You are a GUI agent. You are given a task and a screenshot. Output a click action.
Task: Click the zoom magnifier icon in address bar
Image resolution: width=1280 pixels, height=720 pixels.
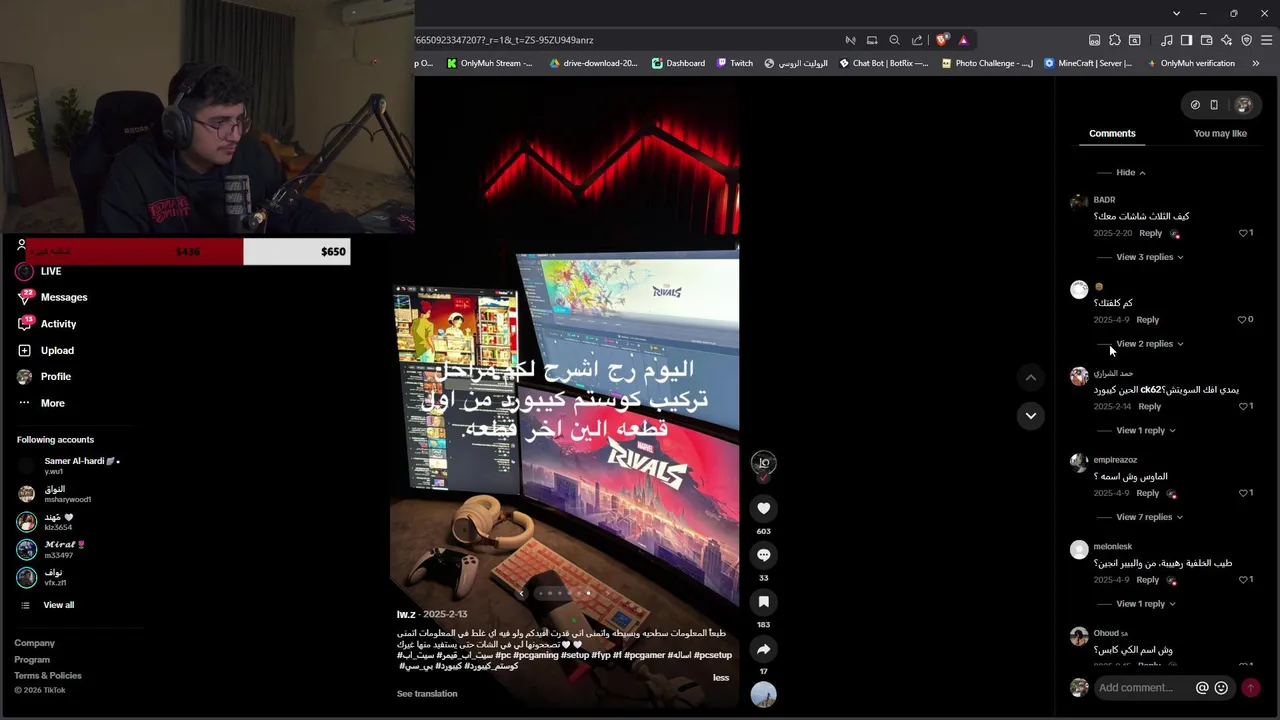(894, 40)
